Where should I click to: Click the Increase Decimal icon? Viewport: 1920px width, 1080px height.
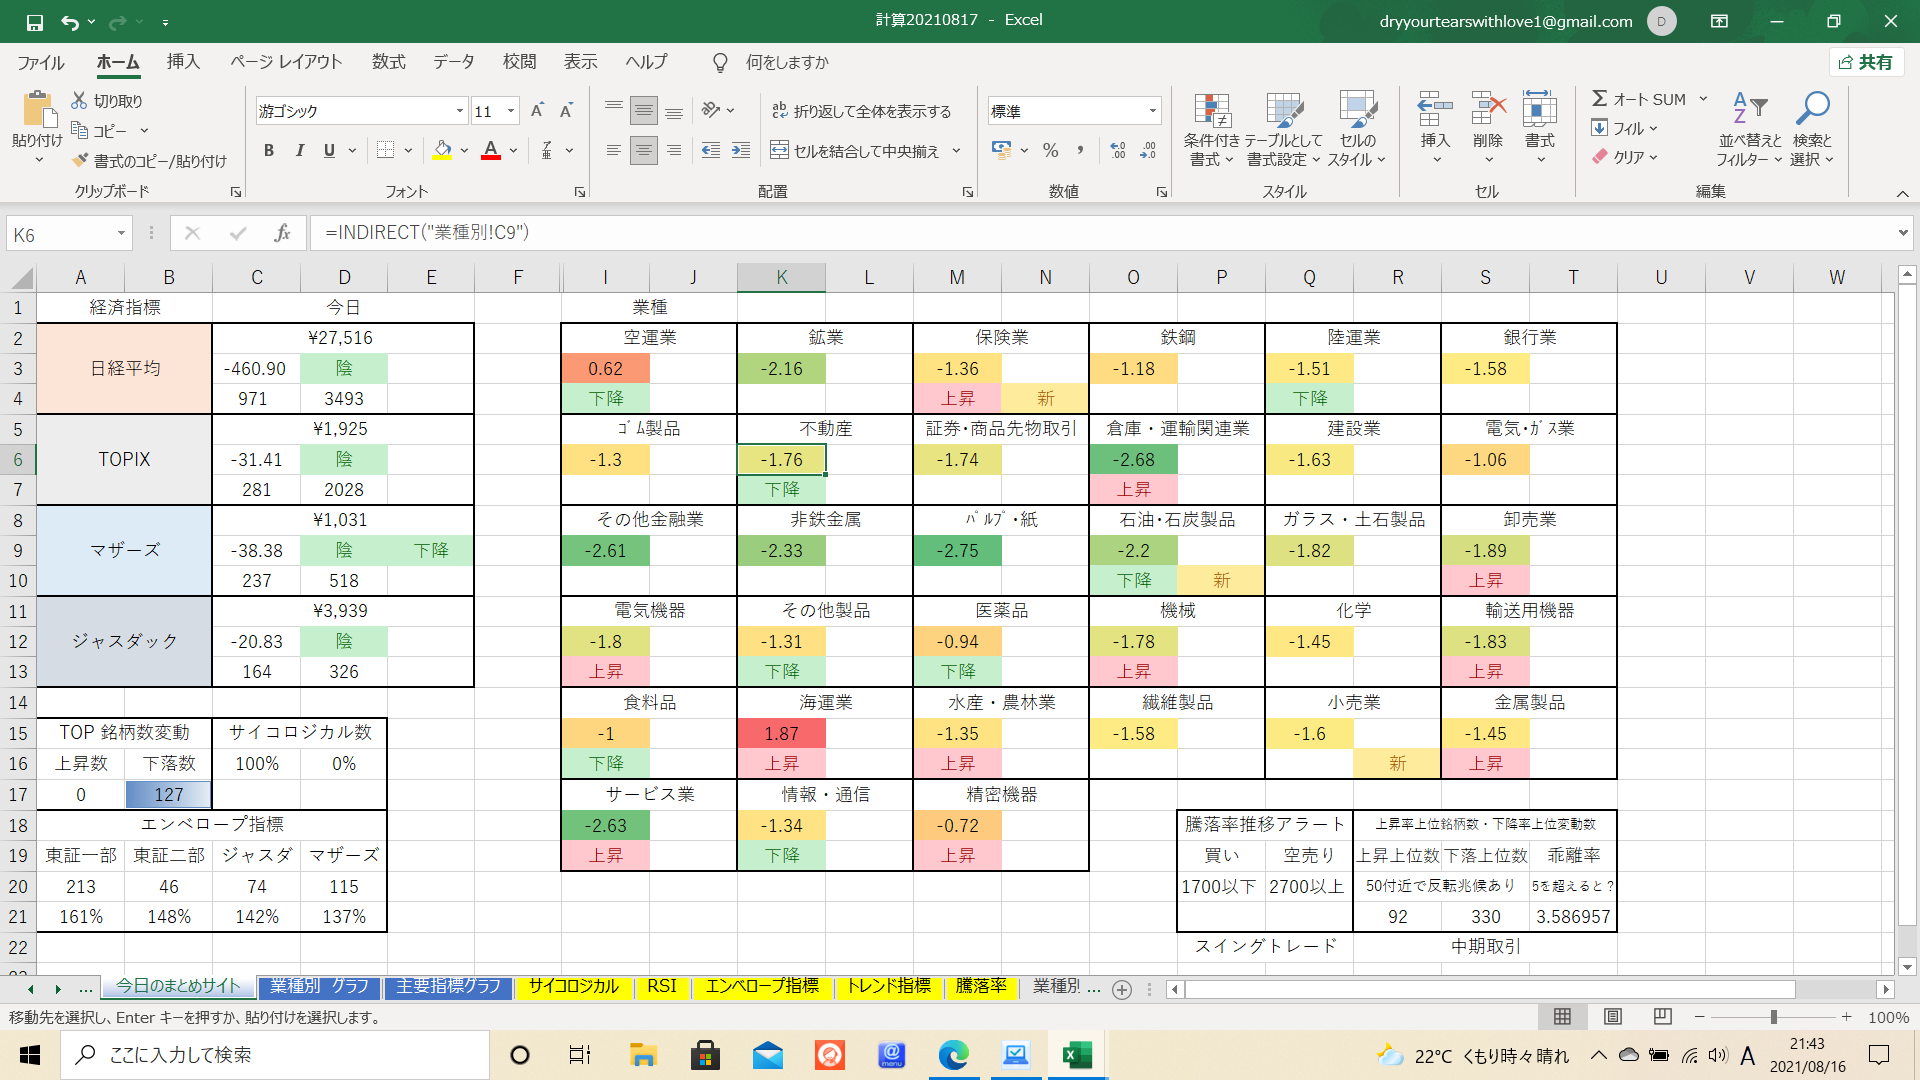[x=1118, y=151]
